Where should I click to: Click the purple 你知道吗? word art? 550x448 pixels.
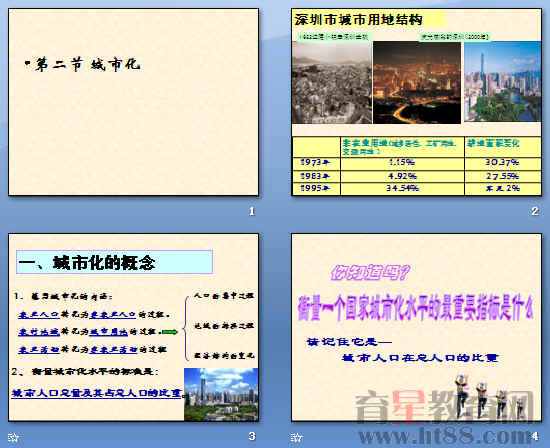coord(370,273)
